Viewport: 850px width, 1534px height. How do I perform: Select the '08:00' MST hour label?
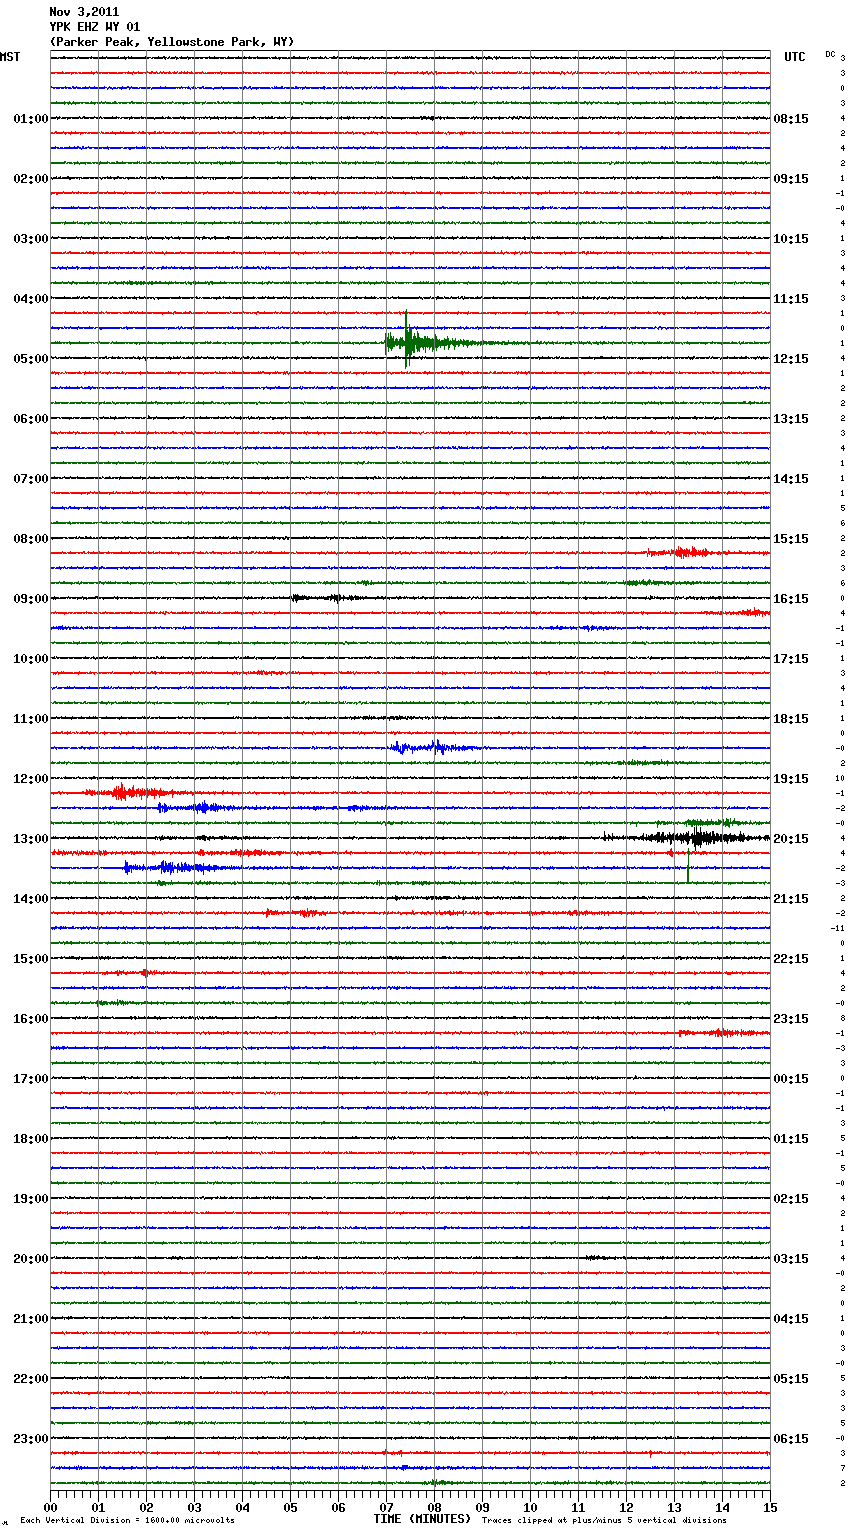coord(30,539)
